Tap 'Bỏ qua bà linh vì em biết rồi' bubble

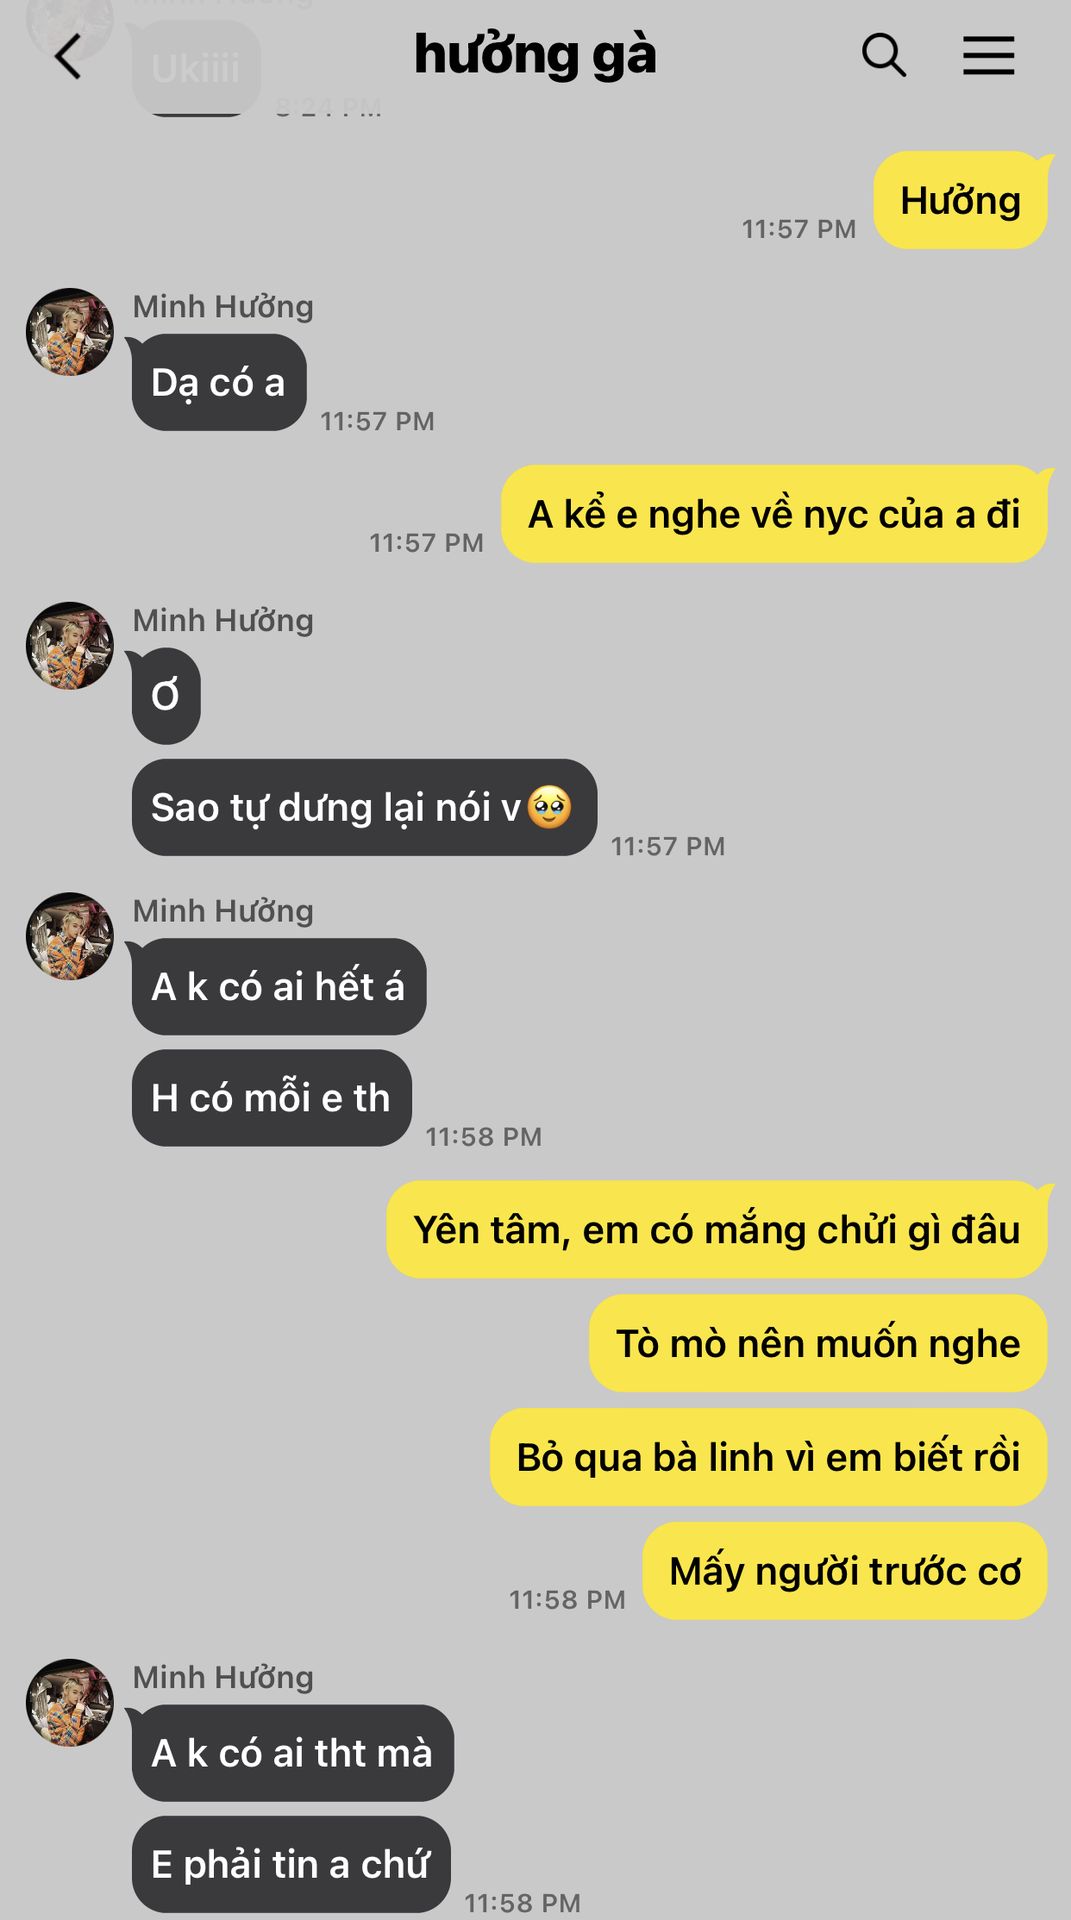tap(768, 1457)
